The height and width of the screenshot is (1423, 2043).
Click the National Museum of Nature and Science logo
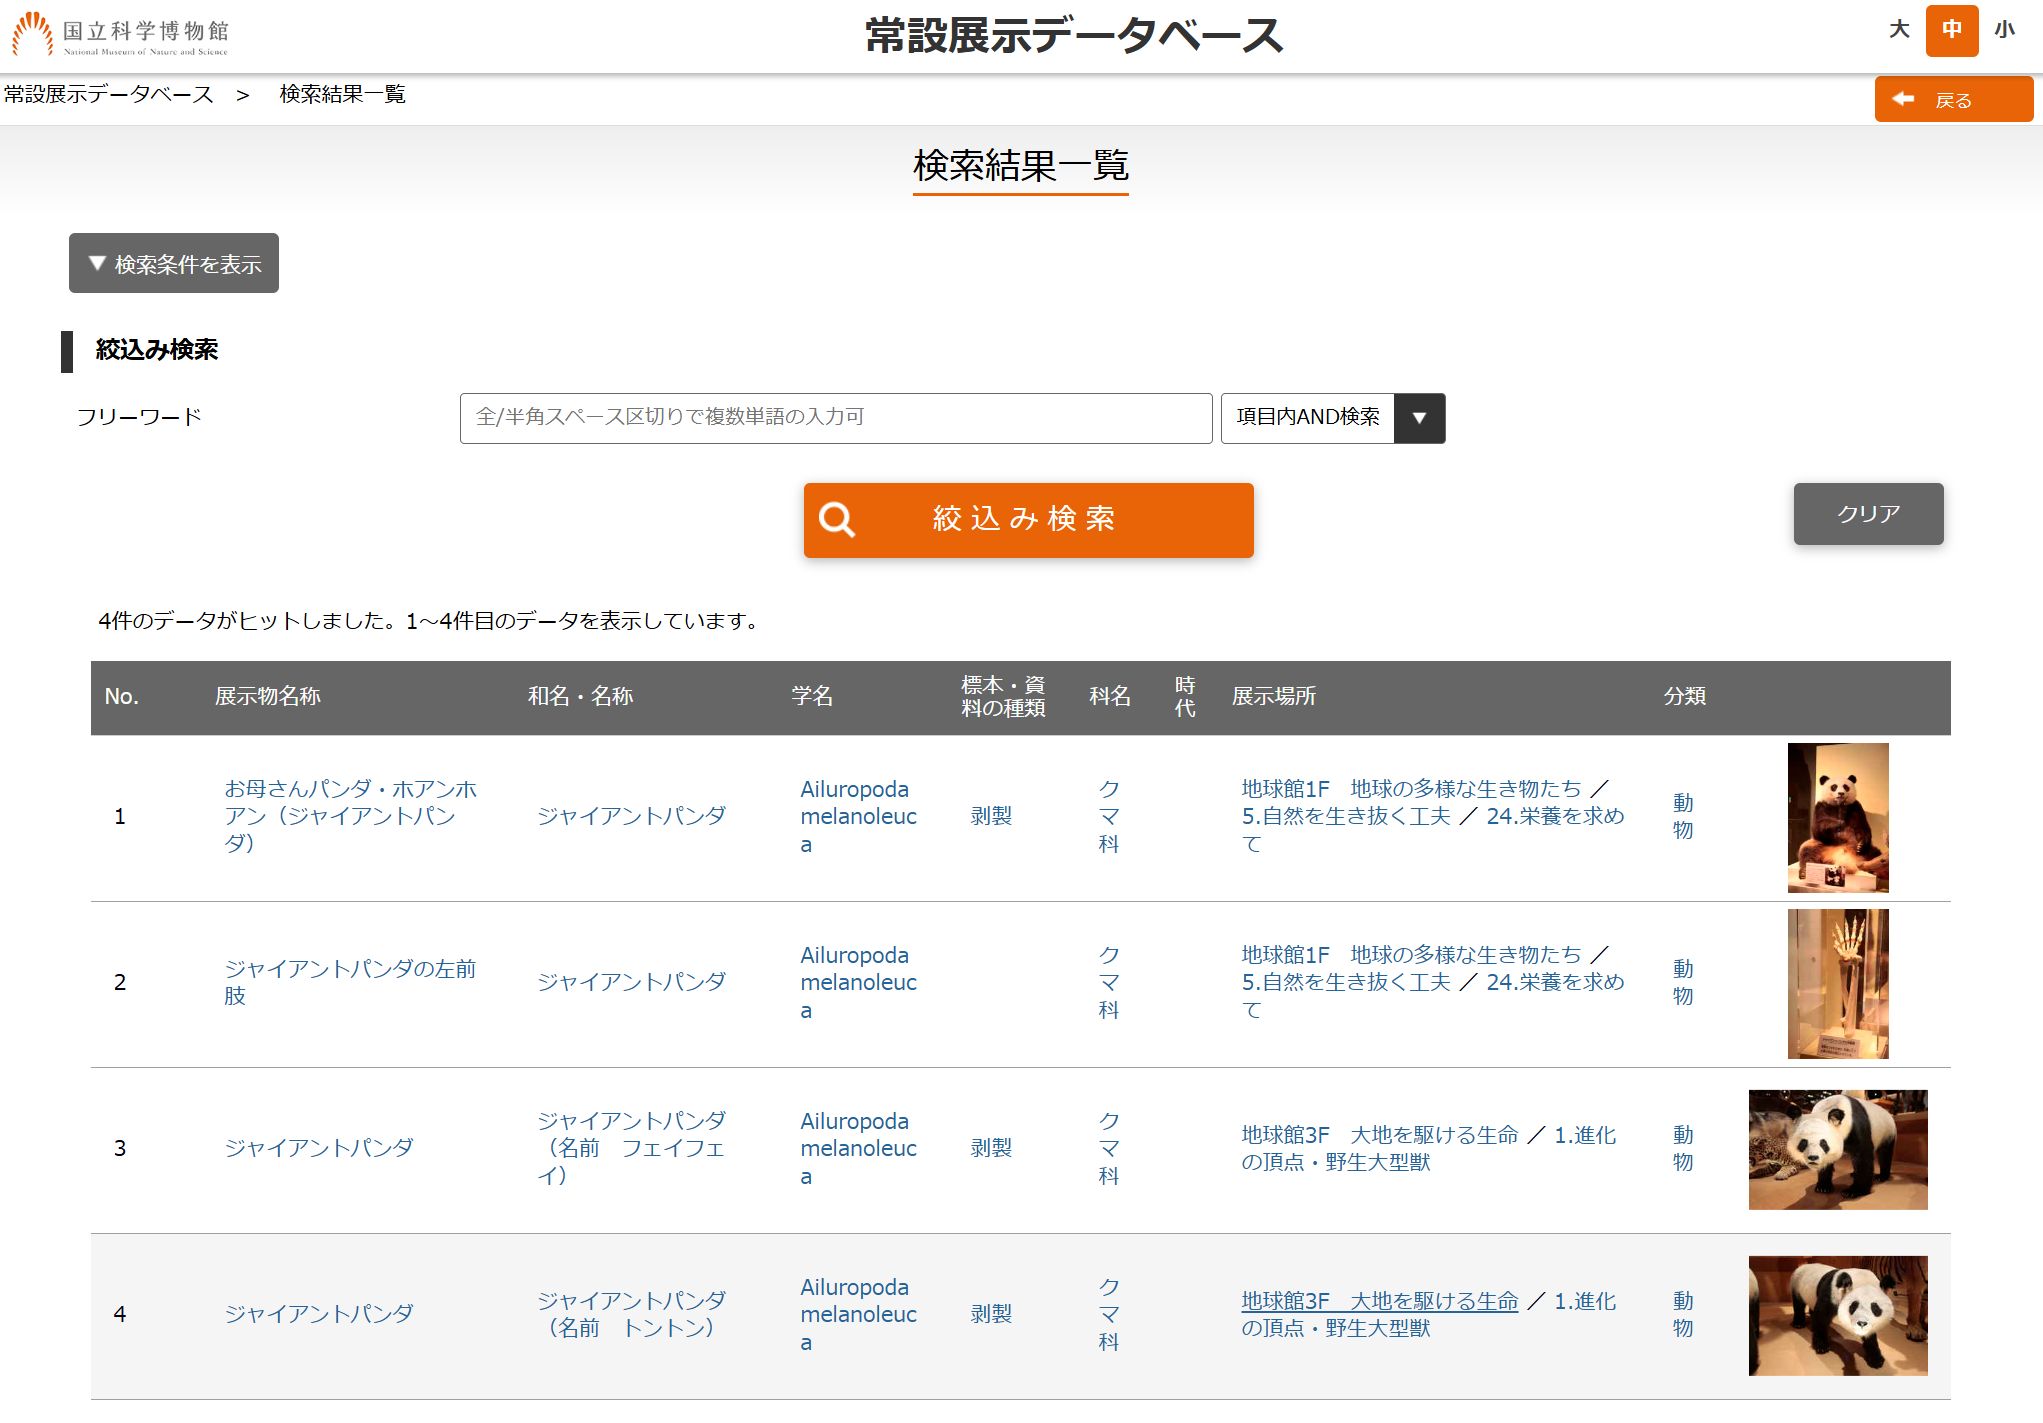[120, 35]
